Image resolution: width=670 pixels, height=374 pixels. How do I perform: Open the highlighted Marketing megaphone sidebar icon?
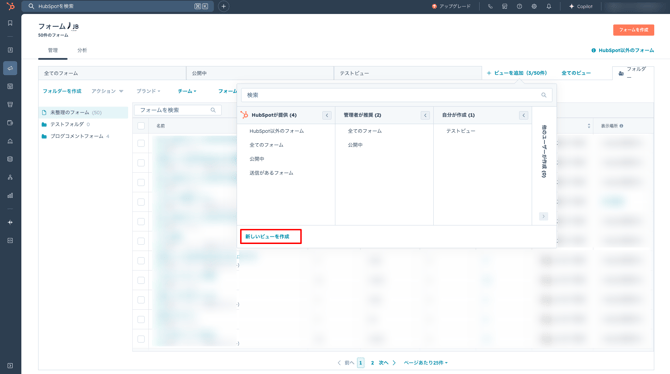click(10, 68)
